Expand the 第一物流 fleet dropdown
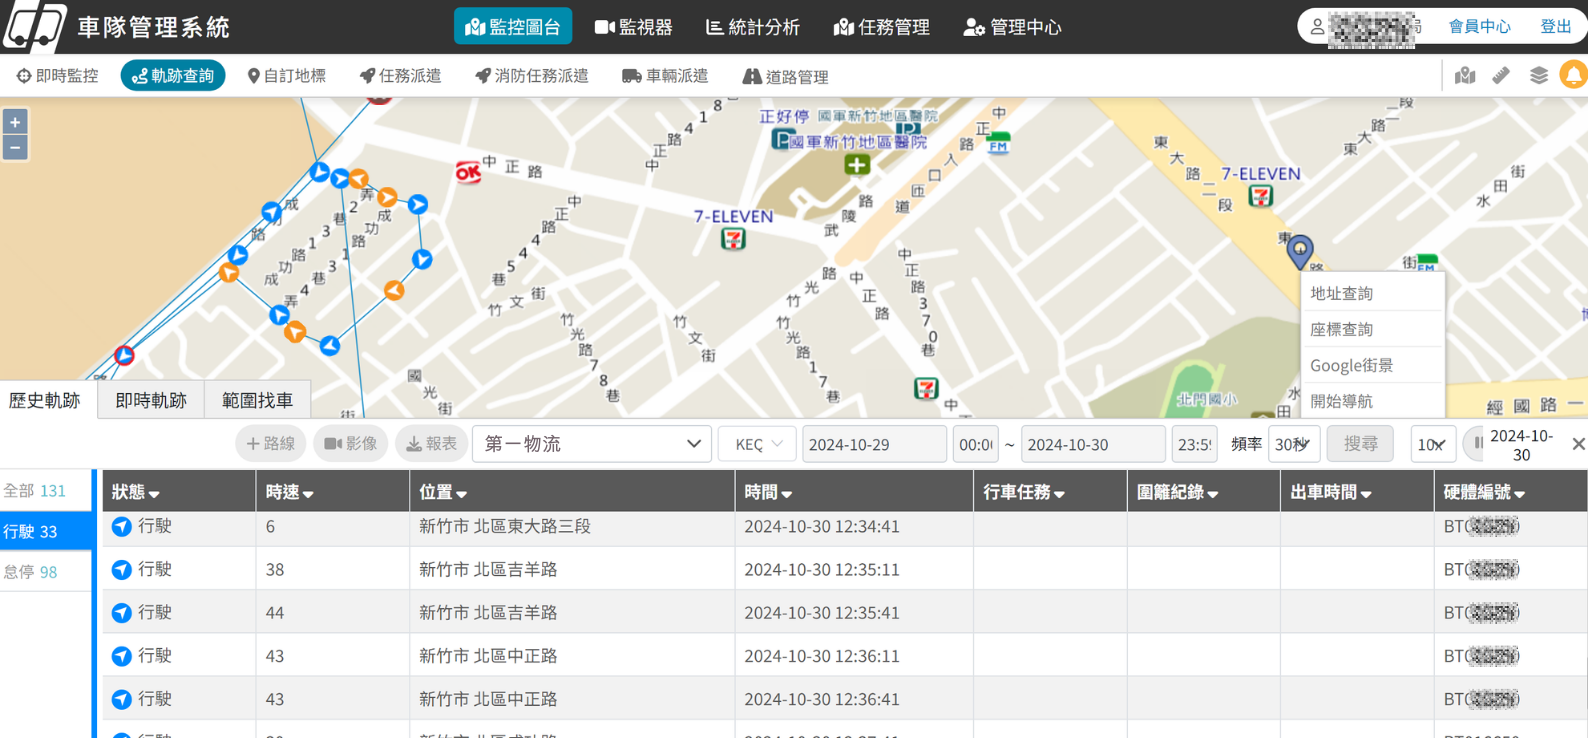The image size is (1588, 740). 591,444
